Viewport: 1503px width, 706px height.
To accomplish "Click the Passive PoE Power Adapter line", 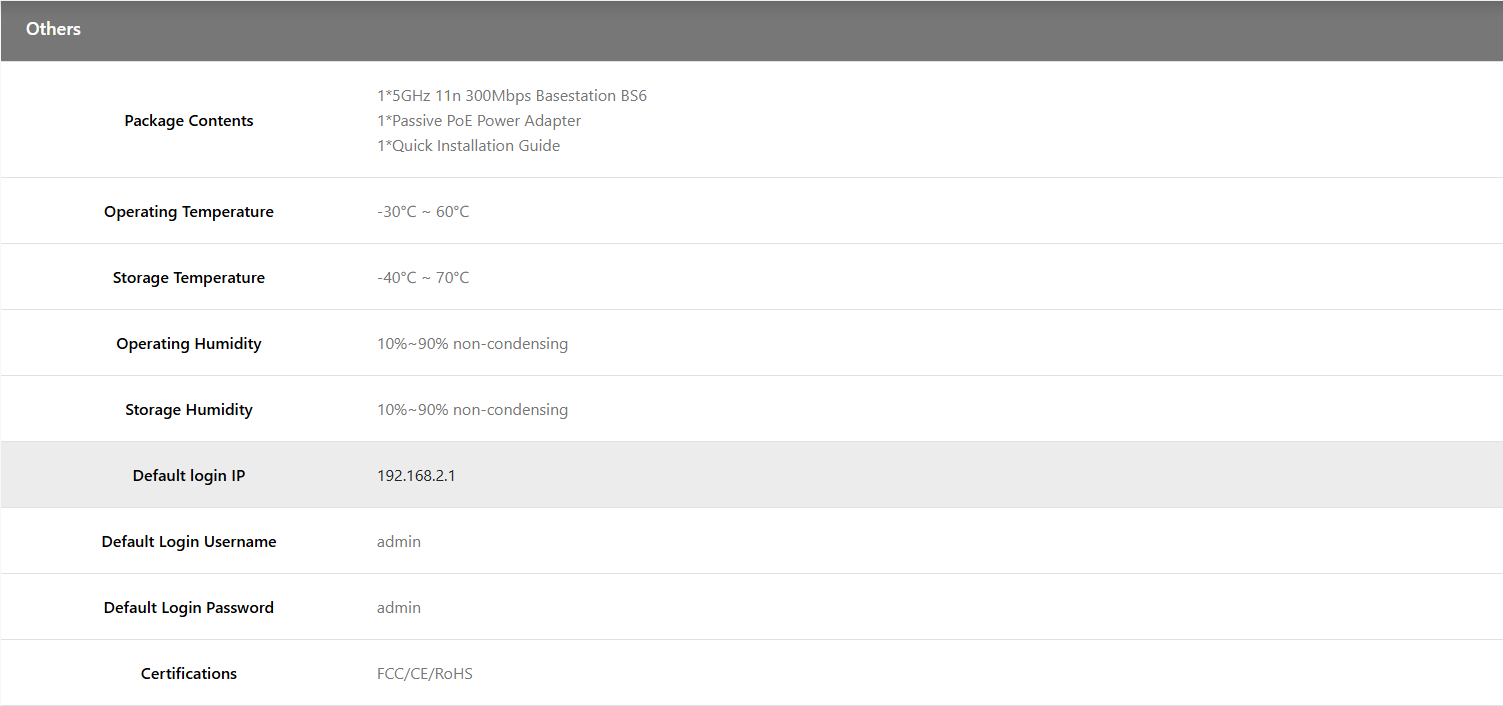I will click(x=478, y=121).
